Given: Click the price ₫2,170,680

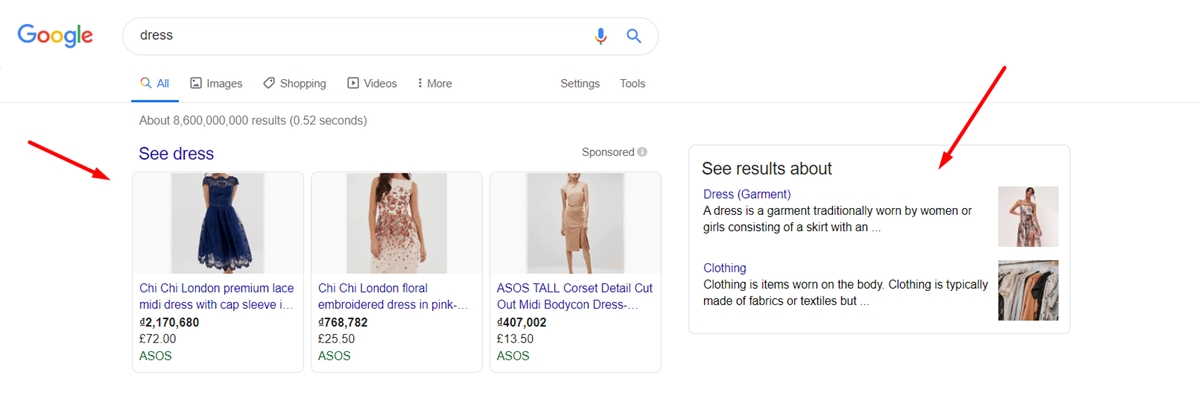Looking at the screenshot, I should 169,323.
